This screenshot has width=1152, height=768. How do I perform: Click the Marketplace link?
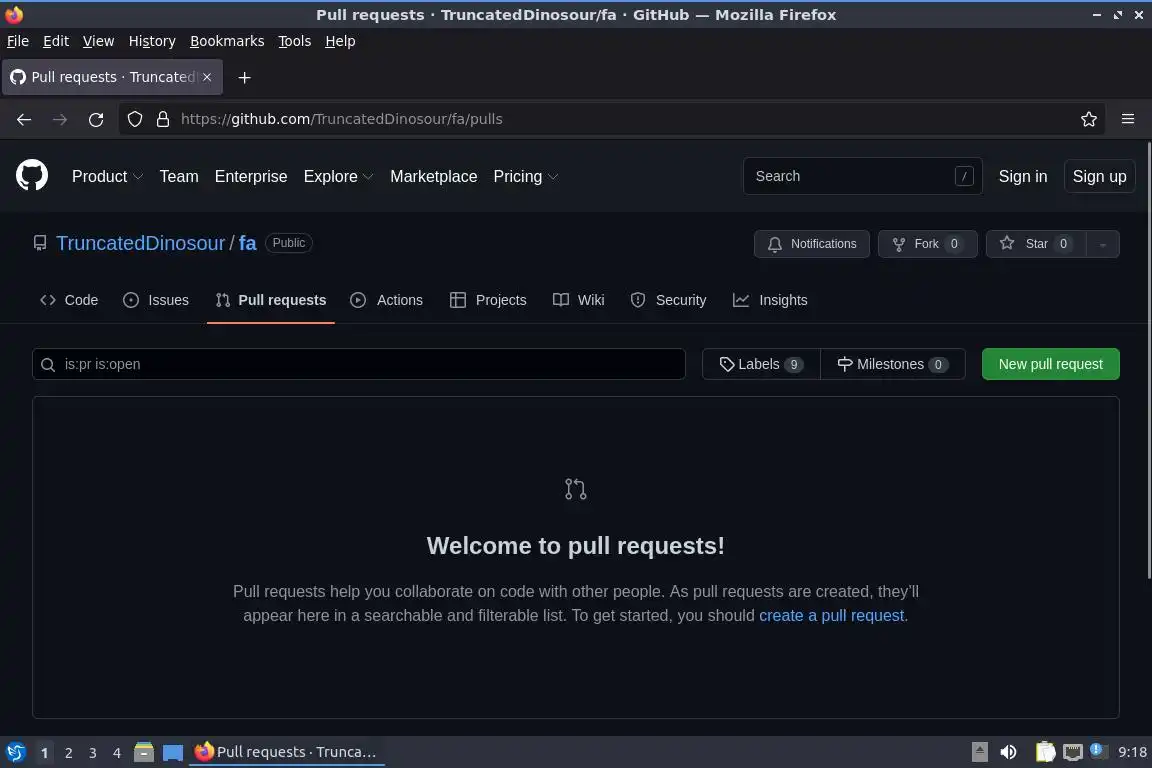[x=433, y=176]
